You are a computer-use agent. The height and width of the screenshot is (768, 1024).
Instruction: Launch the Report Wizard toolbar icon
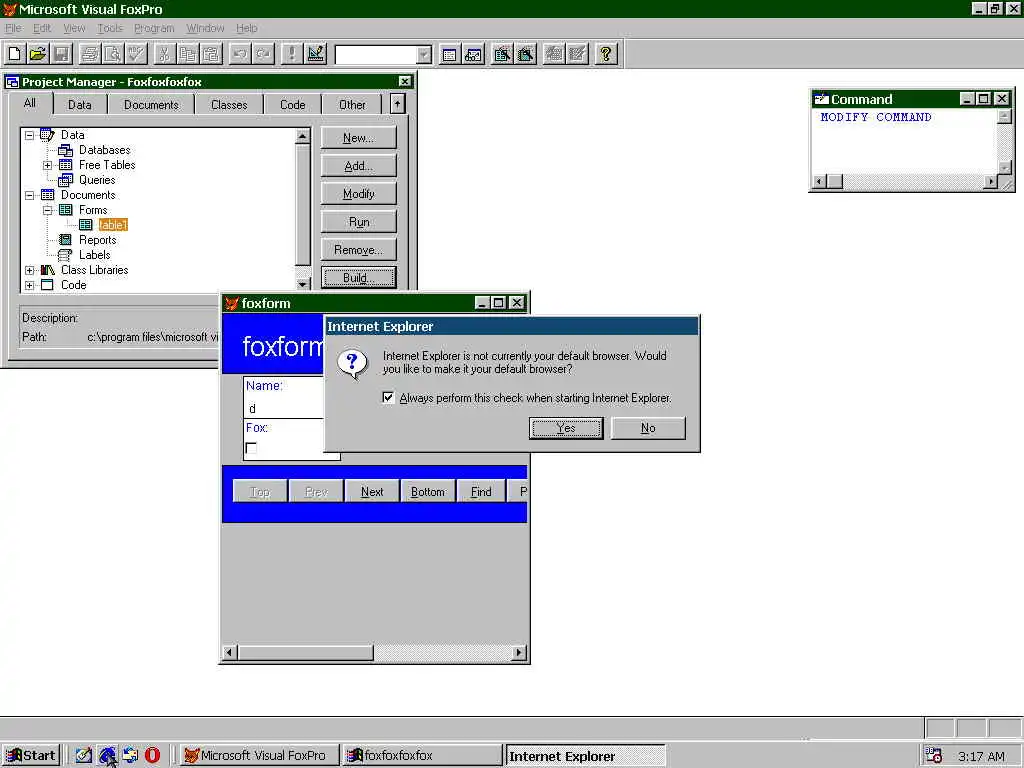point(525,54)
